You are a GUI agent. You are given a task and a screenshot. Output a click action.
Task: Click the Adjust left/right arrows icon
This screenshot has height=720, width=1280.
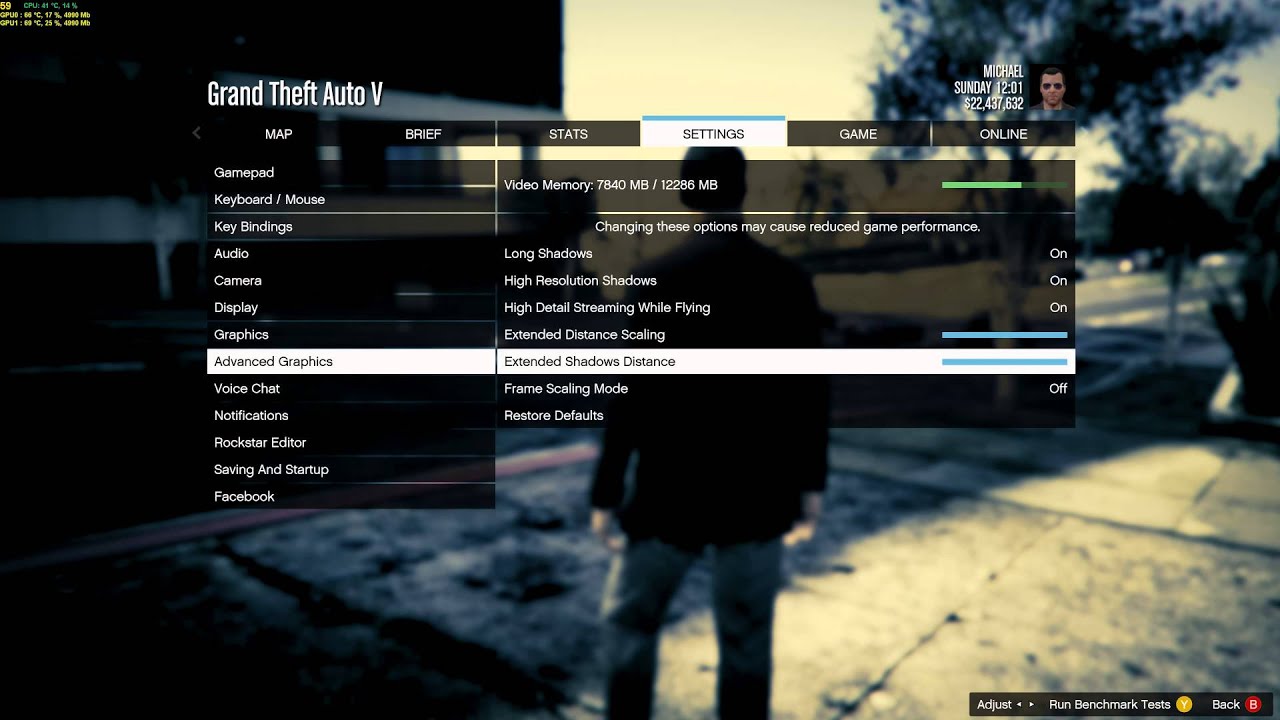(1026, 705)
